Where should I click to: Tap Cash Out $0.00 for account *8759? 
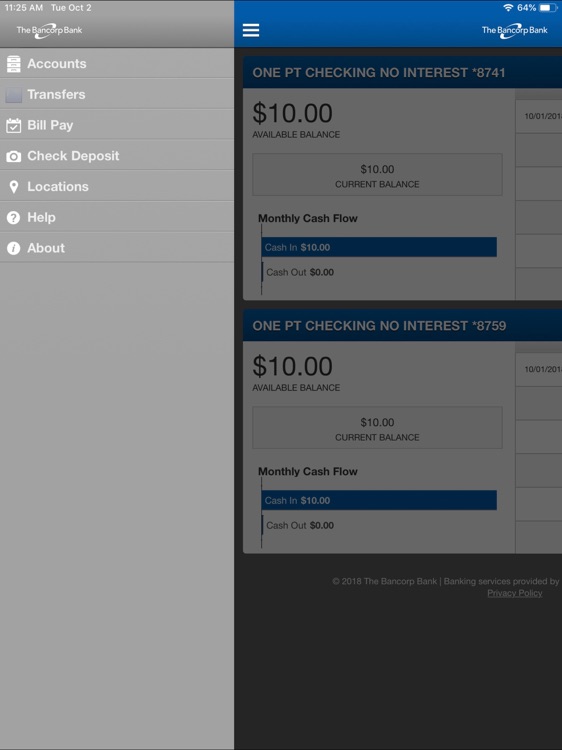point(300,525)
